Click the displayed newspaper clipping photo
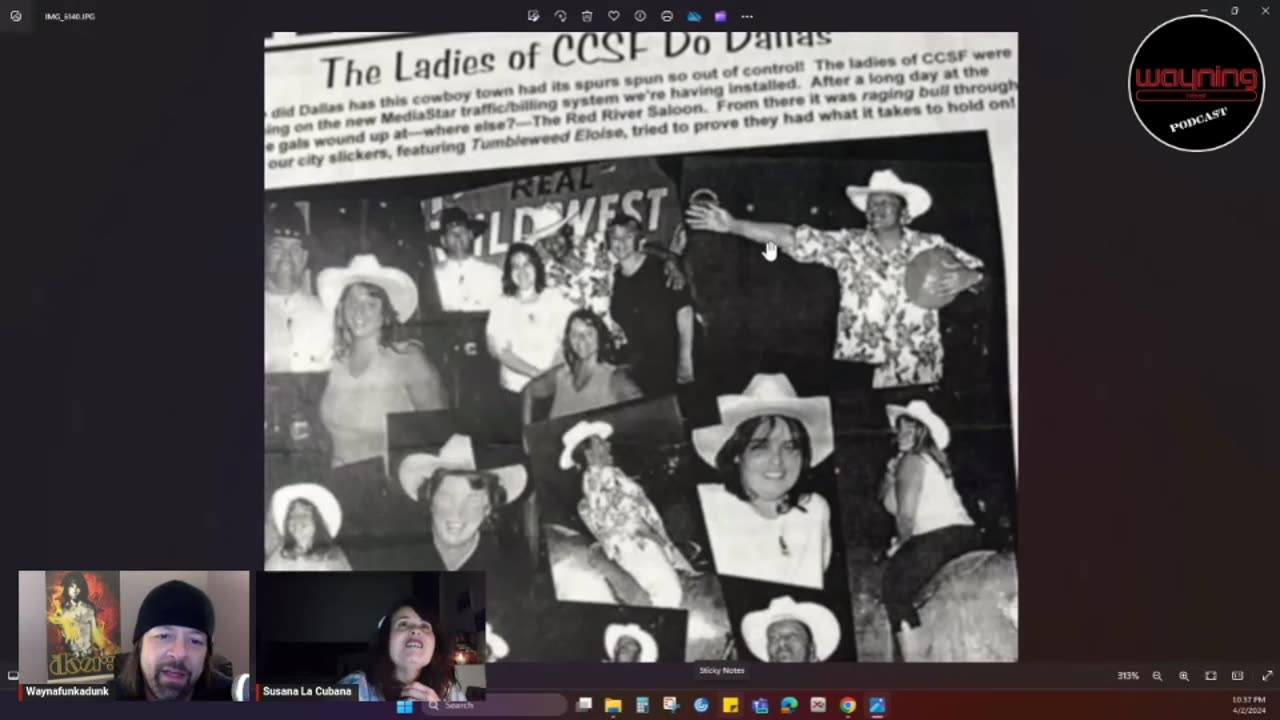The height and width of the screenshot is (720, 1280). point(641,347)
